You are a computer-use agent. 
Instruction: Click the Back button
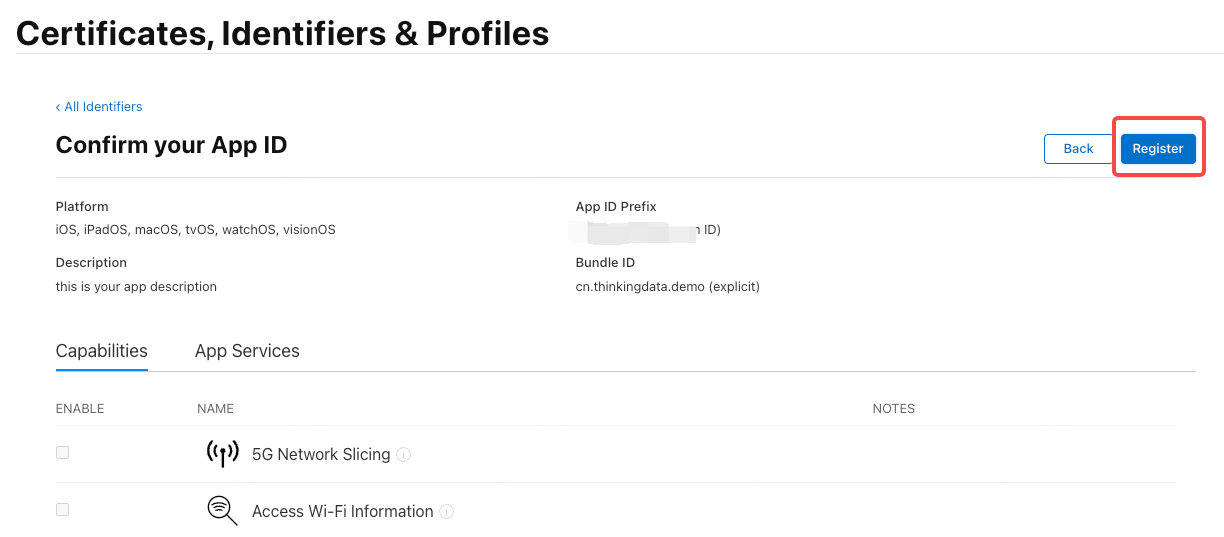coord(1078,149)
